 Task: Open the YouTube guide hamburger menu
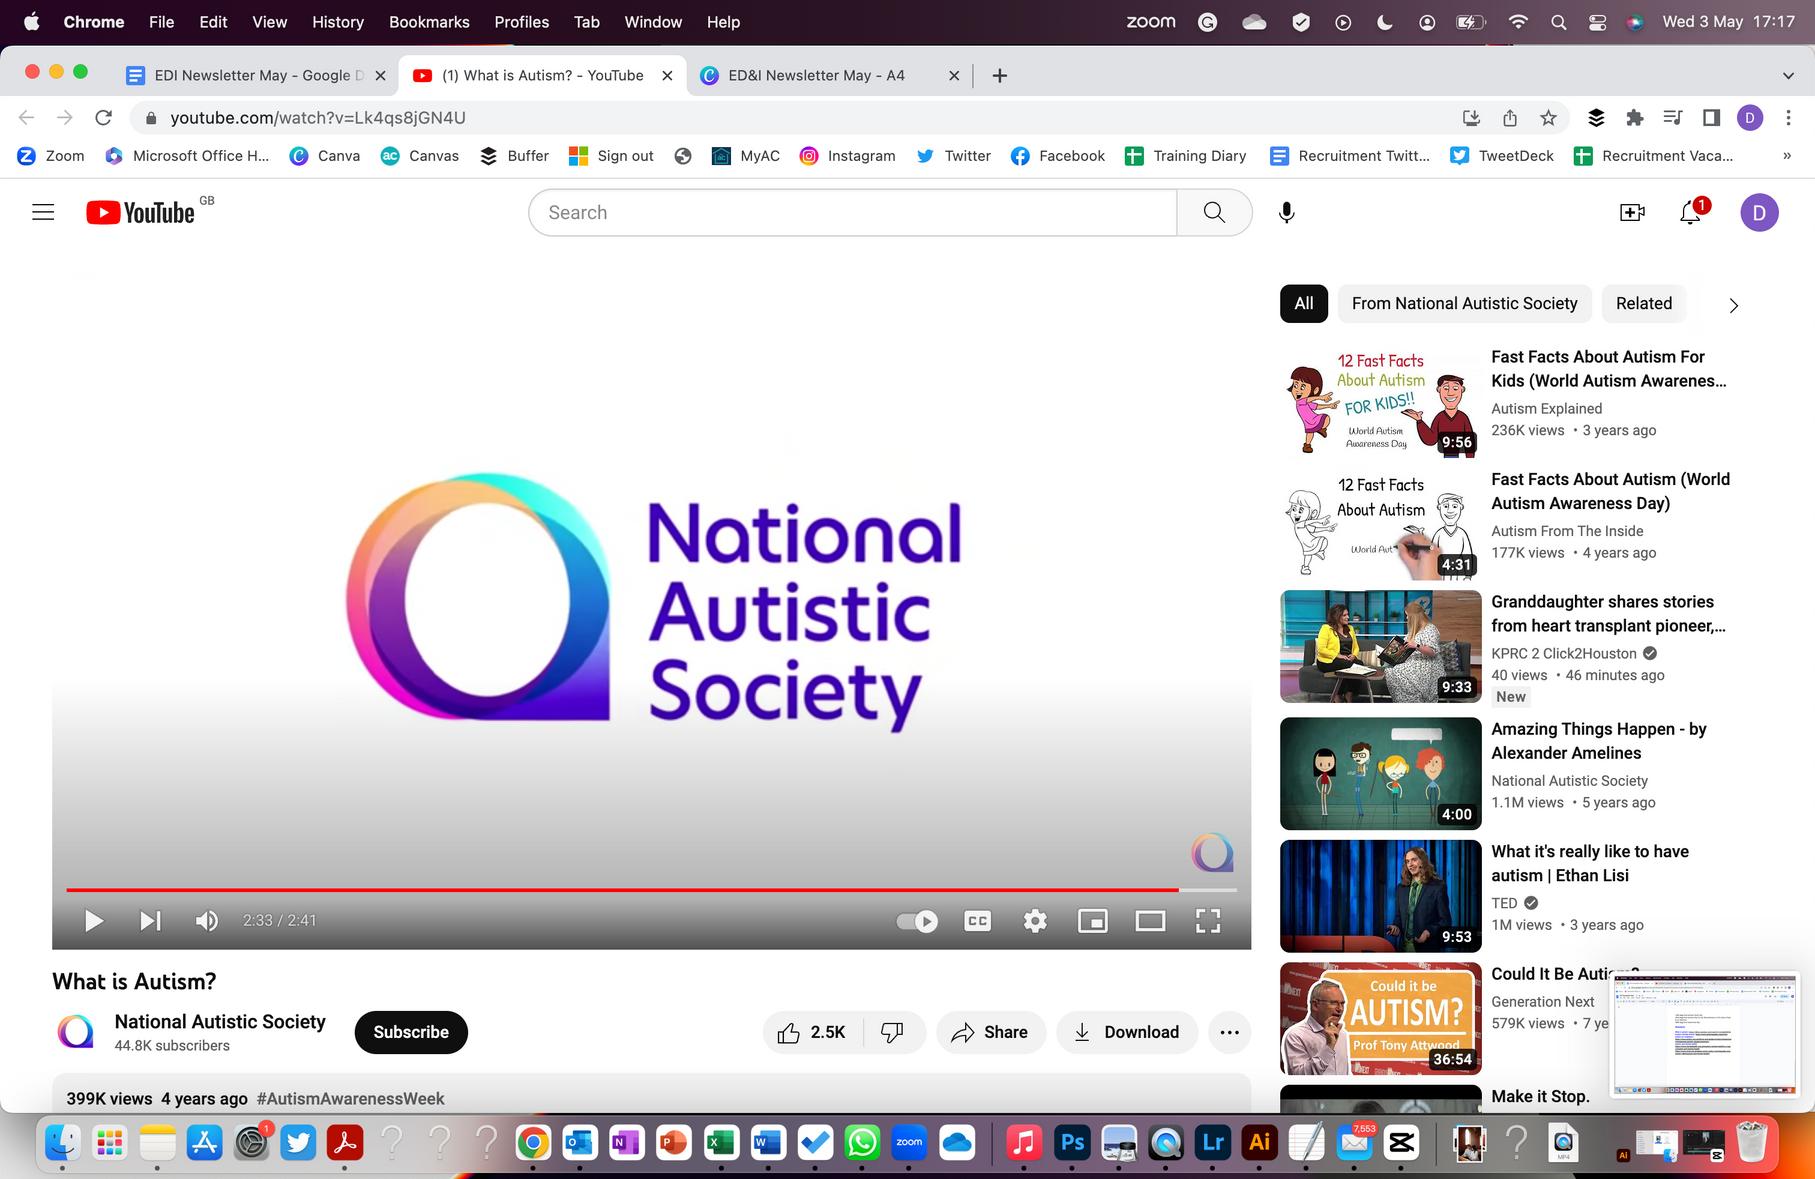pyautogui.click(x=43, y=212)
